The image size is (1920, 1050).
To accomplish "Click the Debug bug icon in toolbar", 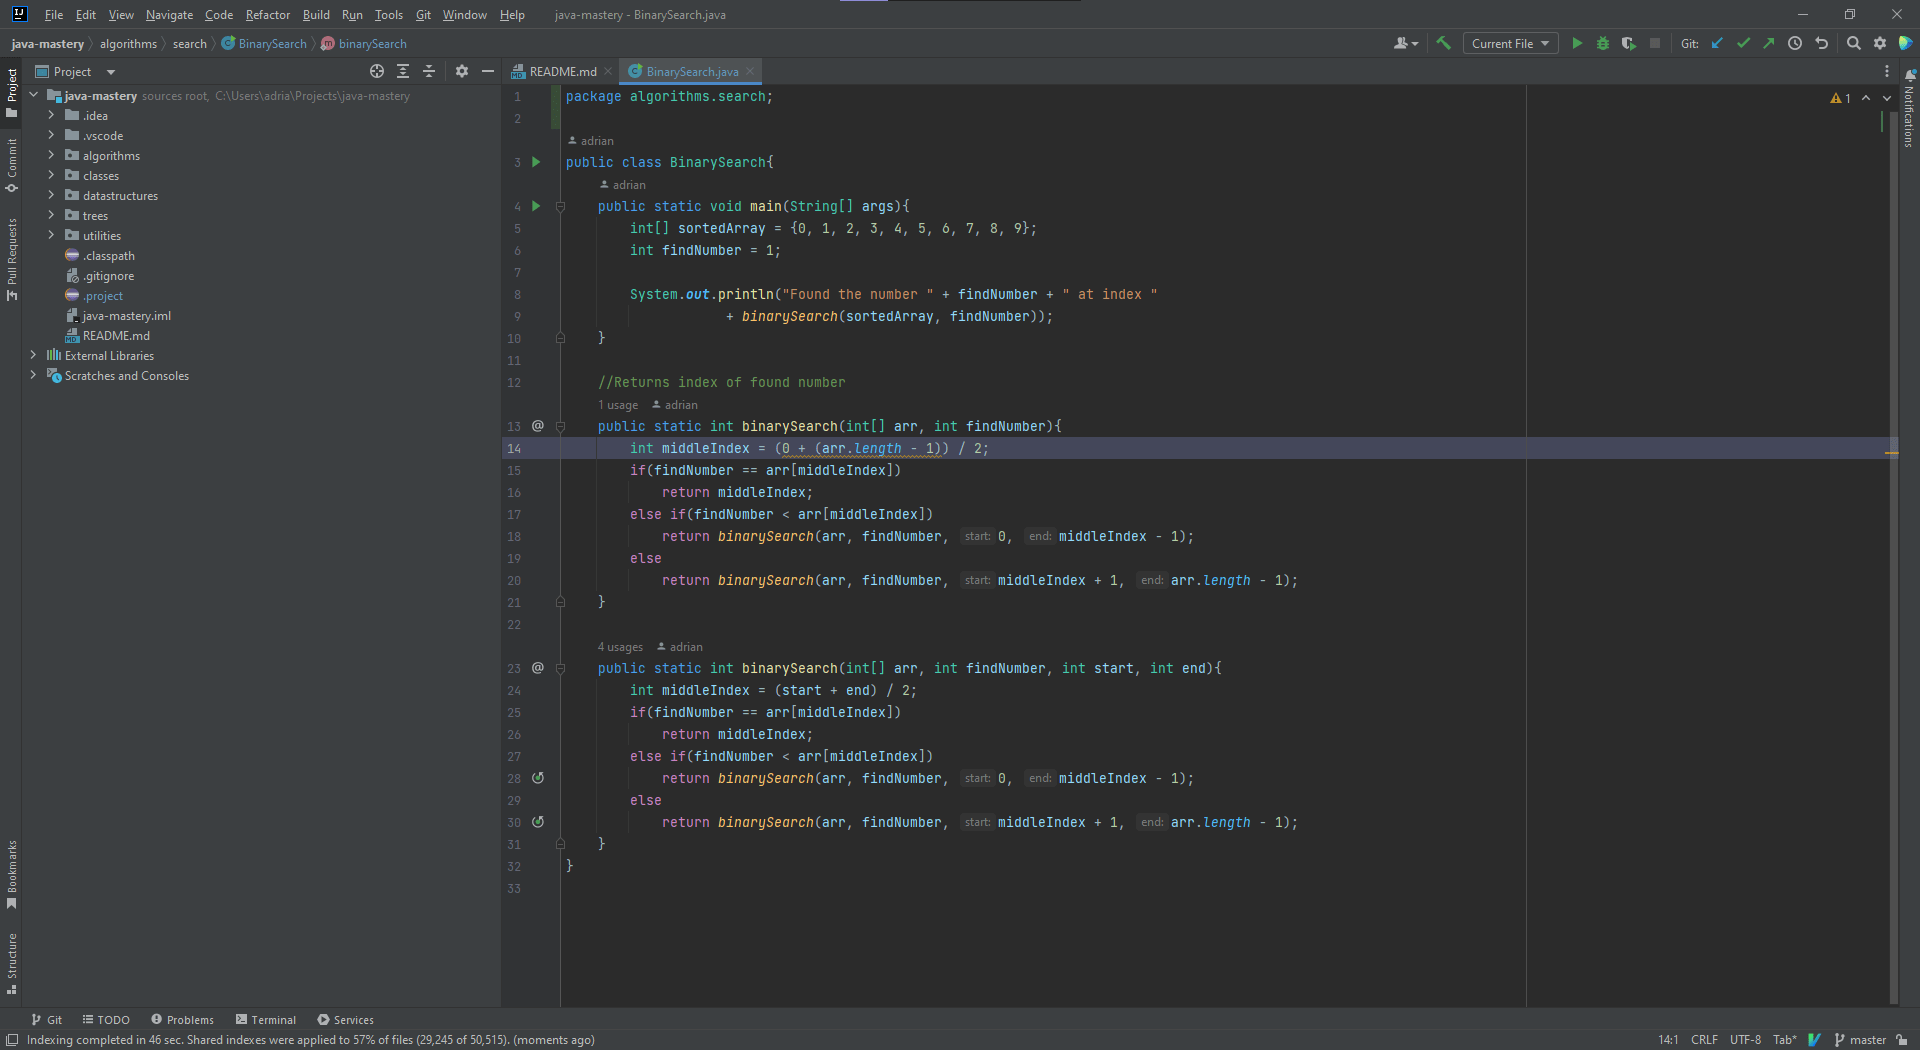I will pyautogui.click(x=1603, y=44).
